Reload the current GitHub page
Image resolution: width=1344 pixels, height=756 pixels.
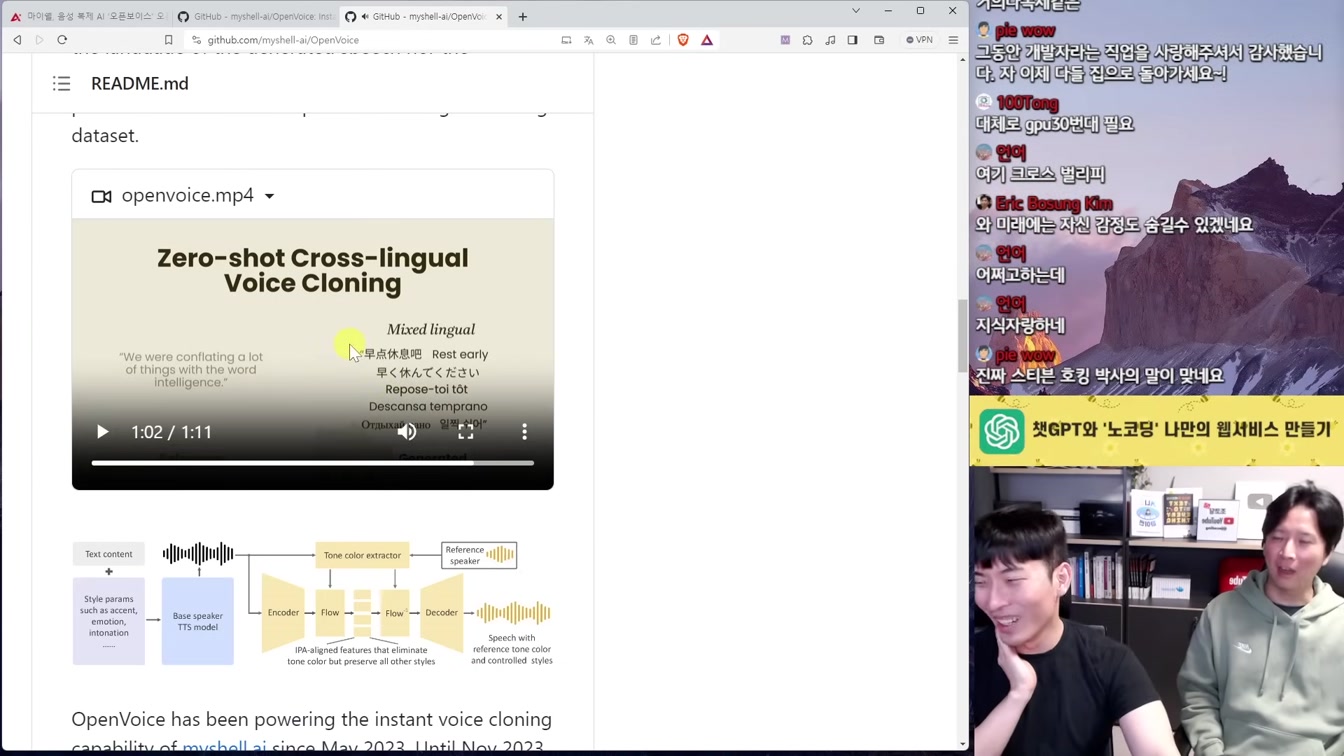62,40
